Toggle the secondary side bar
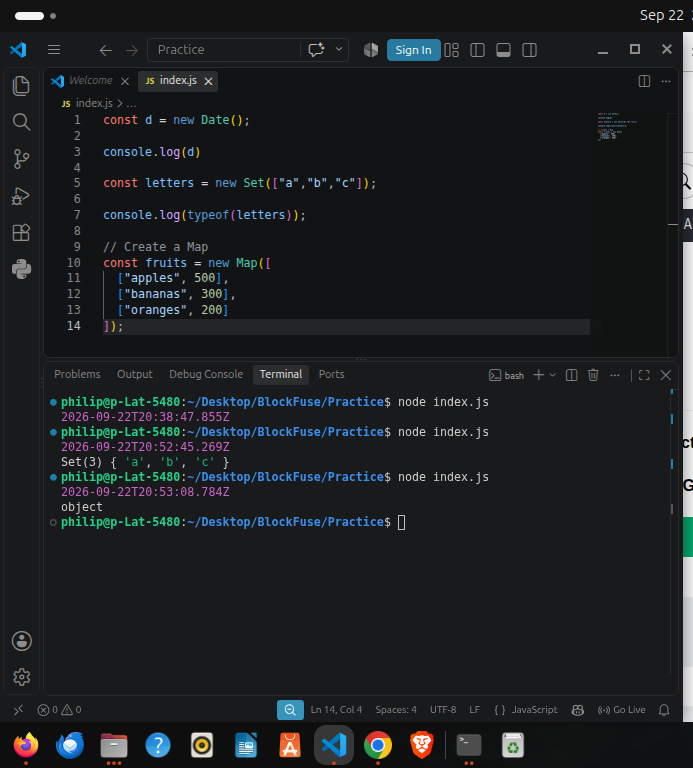Screen dimensions: 693x768 (529, 50)
